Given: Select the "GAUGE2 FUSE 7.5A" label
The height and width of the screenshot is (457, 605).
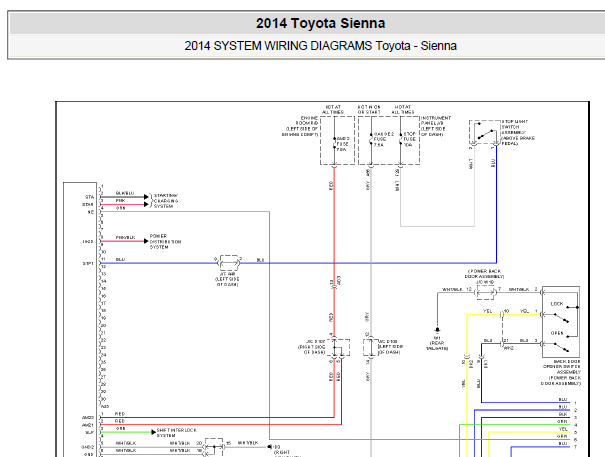Looking at the screenshot, I should coord(384,139).
